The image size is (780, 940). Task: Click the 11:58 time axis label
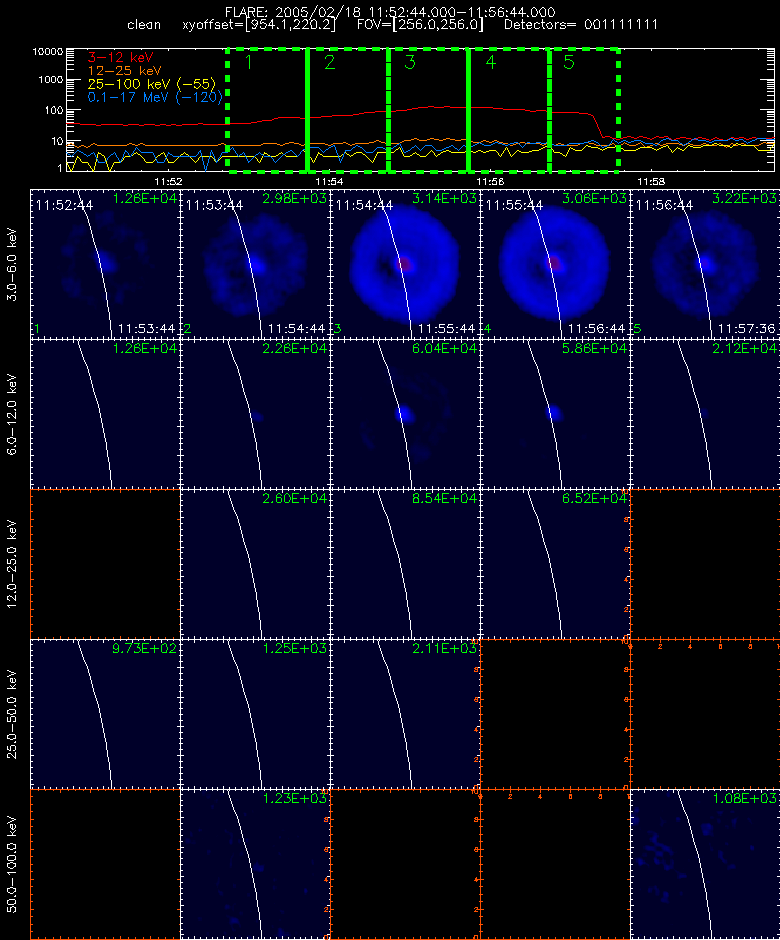(651, 181)
